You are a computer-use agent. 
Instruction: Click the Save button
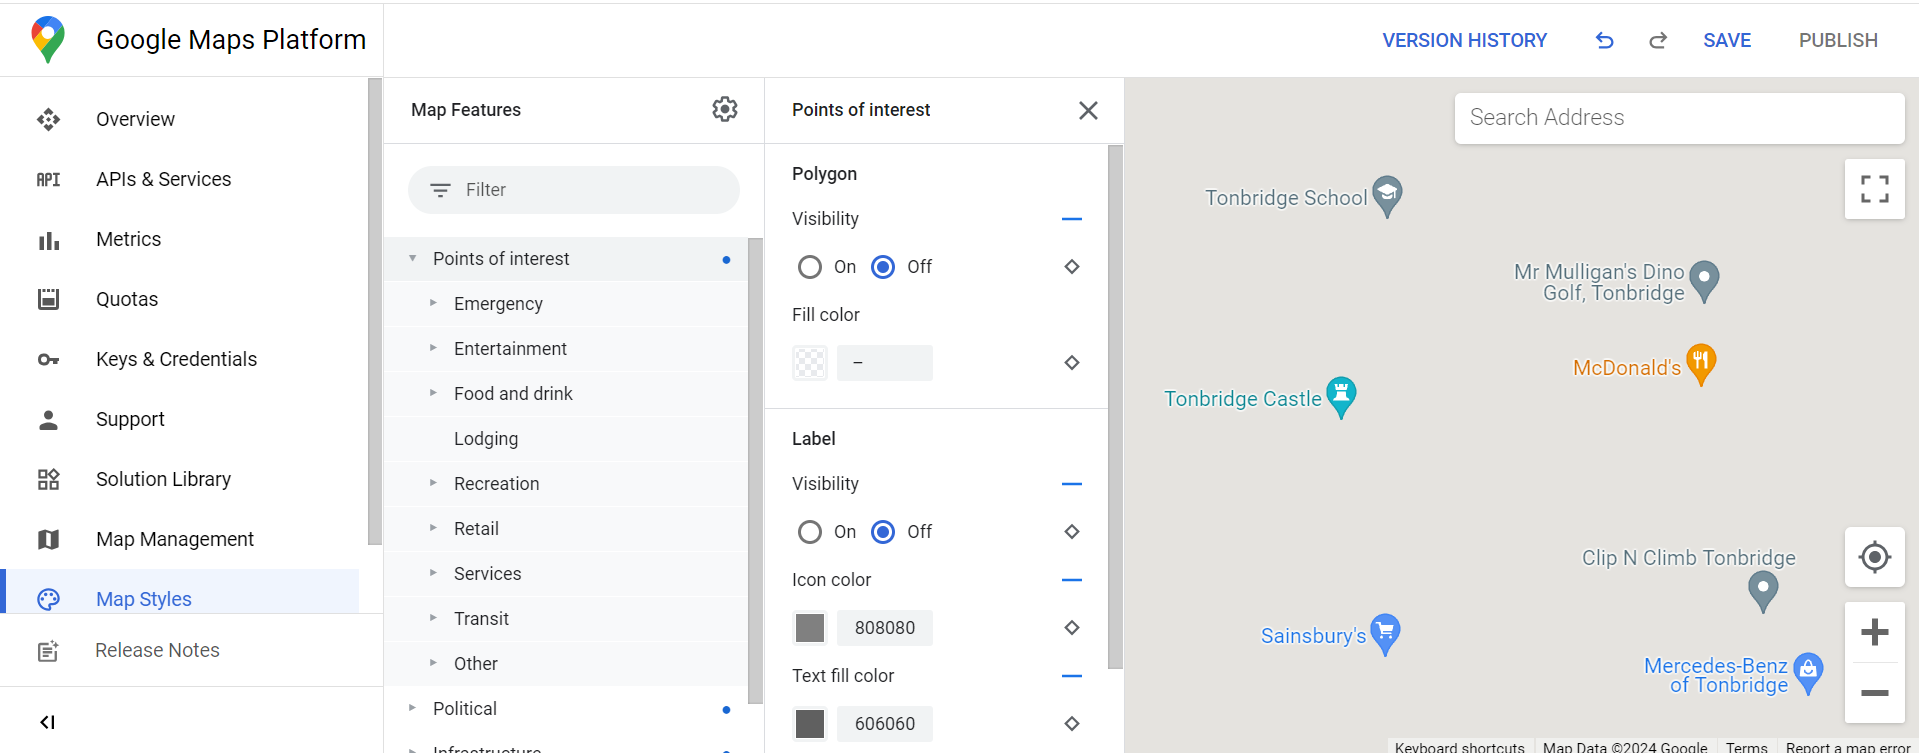1727,40
